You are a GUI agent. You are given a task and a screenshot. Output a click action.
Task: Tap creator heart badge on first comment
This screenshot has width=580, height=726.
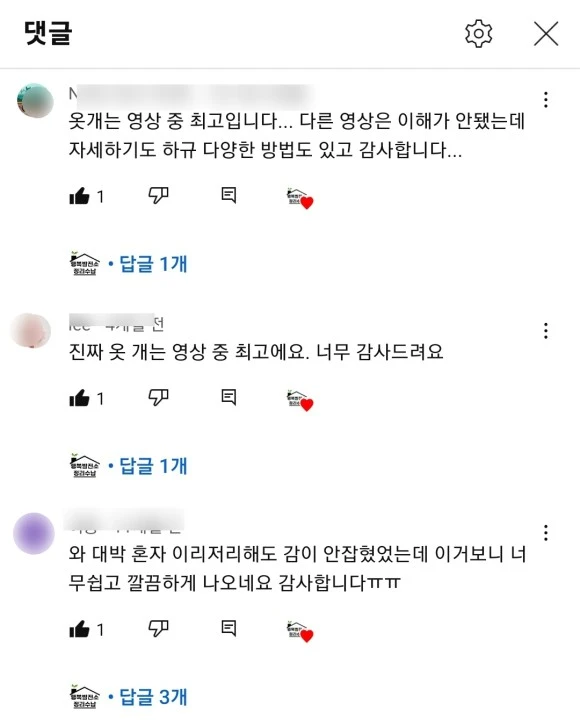(x=300, y=199)
